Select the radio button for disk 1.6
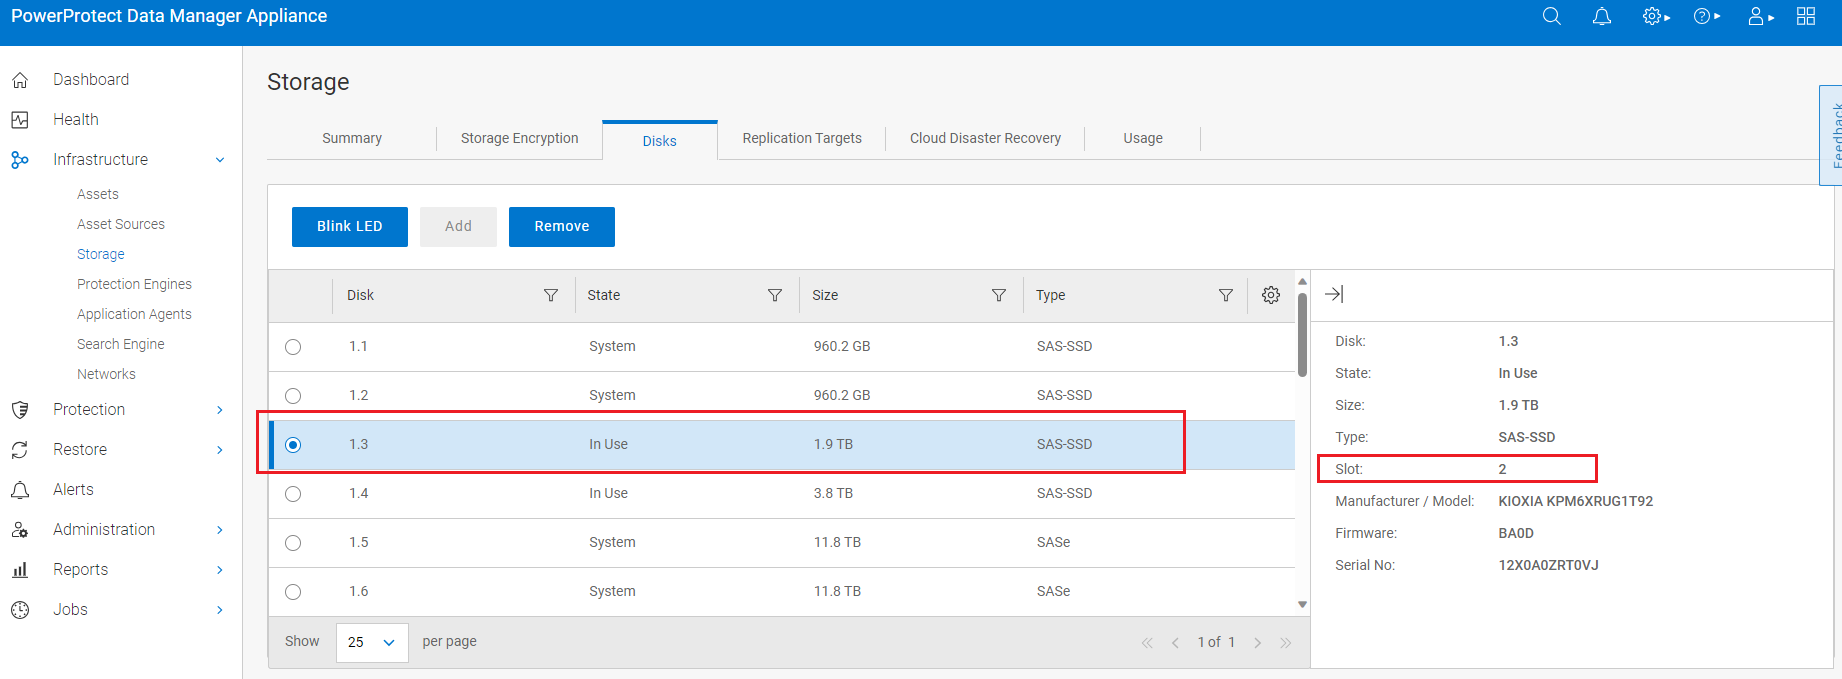1842x679 pixels. [293, 592]
